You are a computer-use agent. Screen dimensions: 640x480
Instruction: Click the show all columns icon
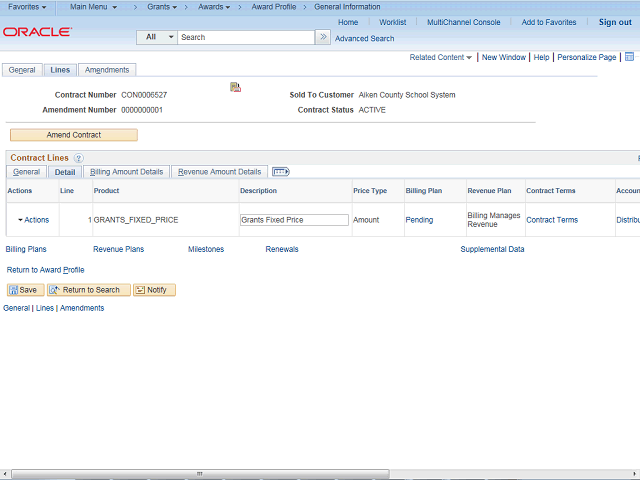pos(280,172)
